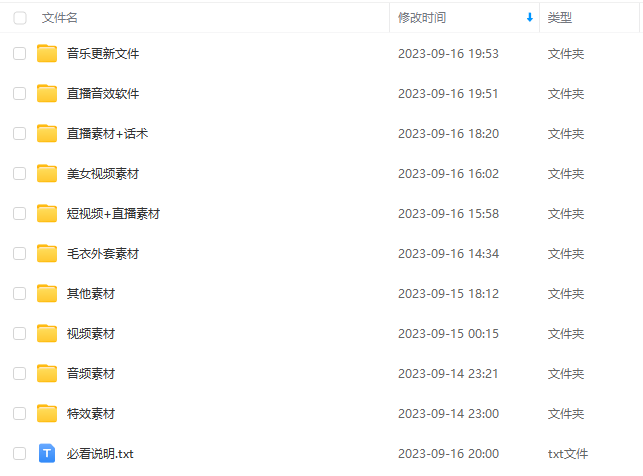Click the 美女视频素材 folder icon
The width and height of the screenshot is (643, 476).
(x=47, y=173)
